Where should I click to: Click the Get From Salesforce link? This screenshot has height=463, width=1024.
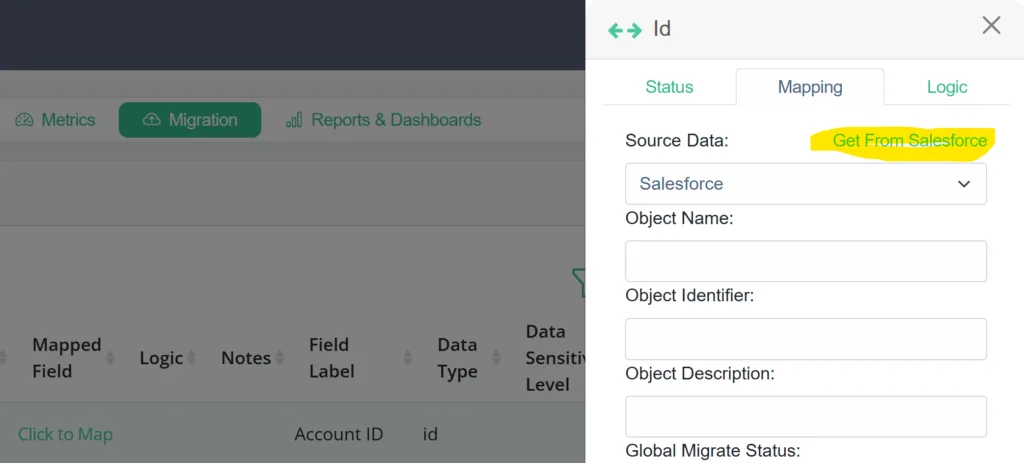click(x=910, y=140)
